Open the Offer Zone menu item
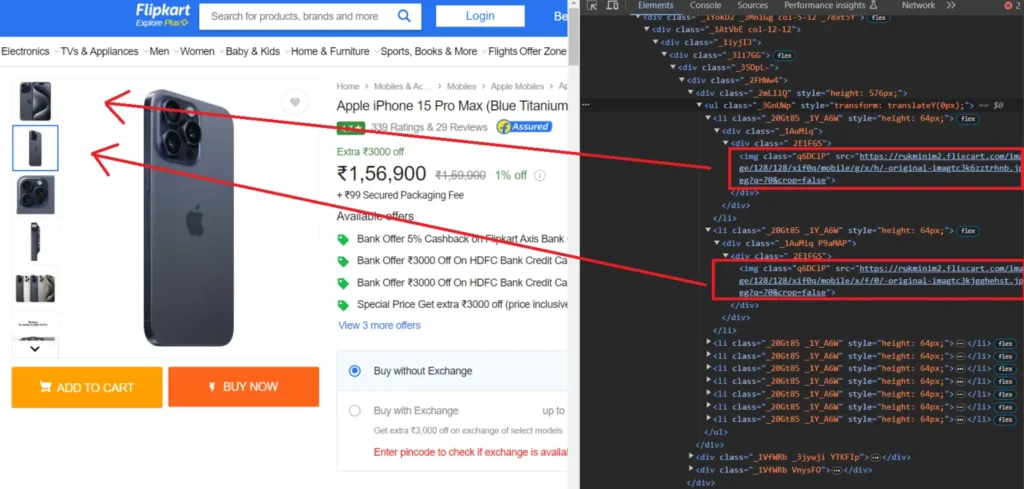Image resolution: width=1024 pixels, height=489 pixels. coord(544,51)
